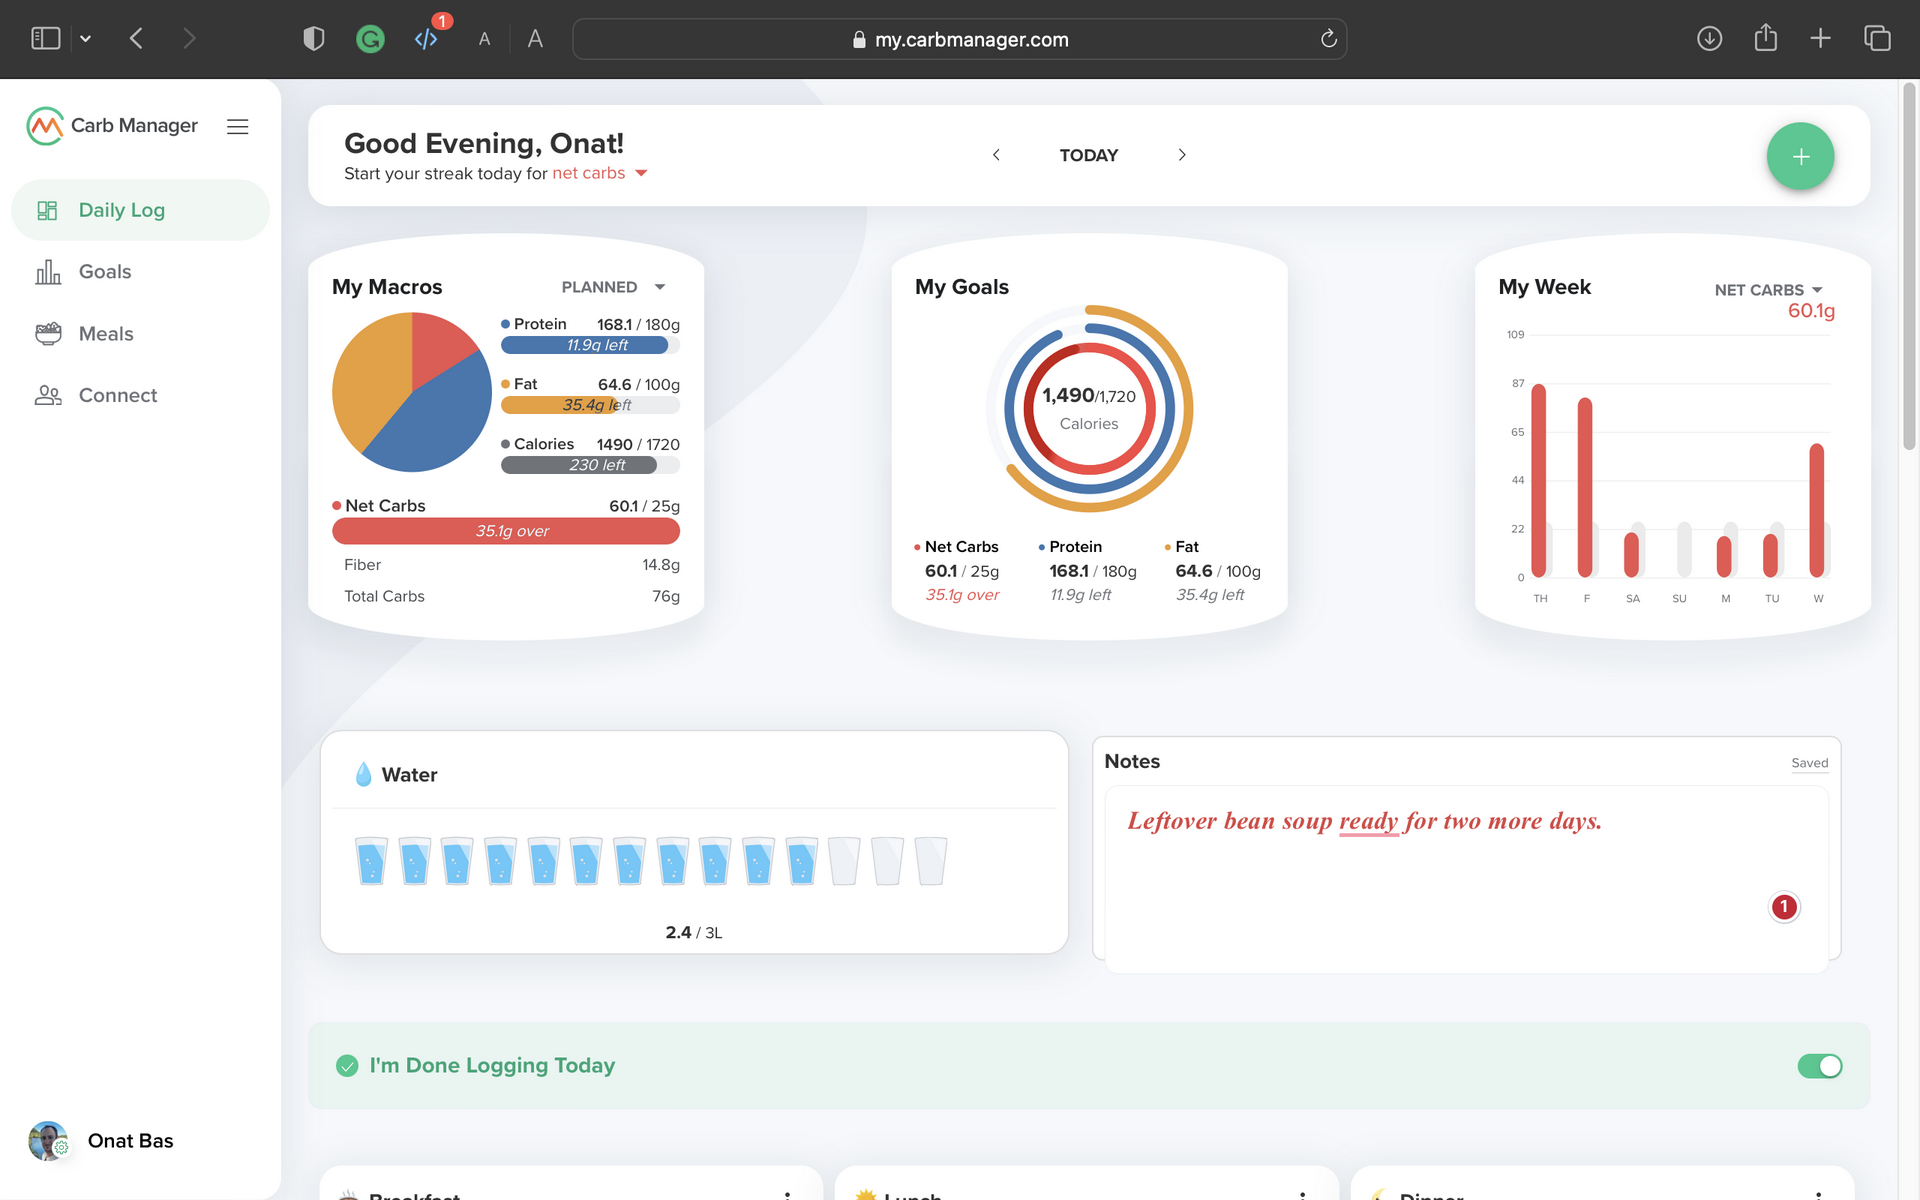Click the green plus add button
The image size is (1920, 1200).
[1800, 156]
